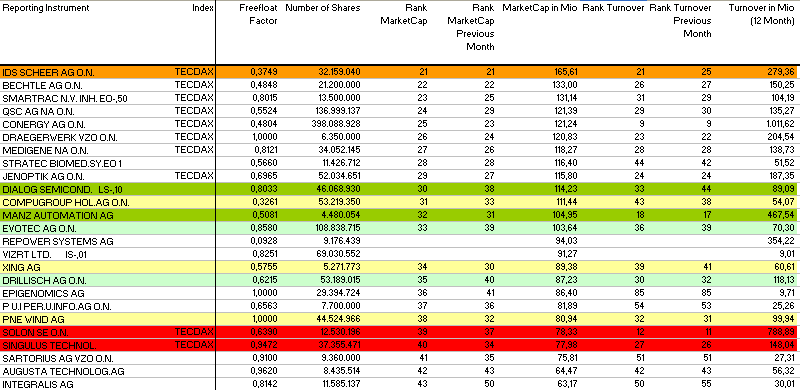Click the 'Rank Turnover Previous Month' header
The width and height of the screenshot is (800, 390).
point(680,20)
